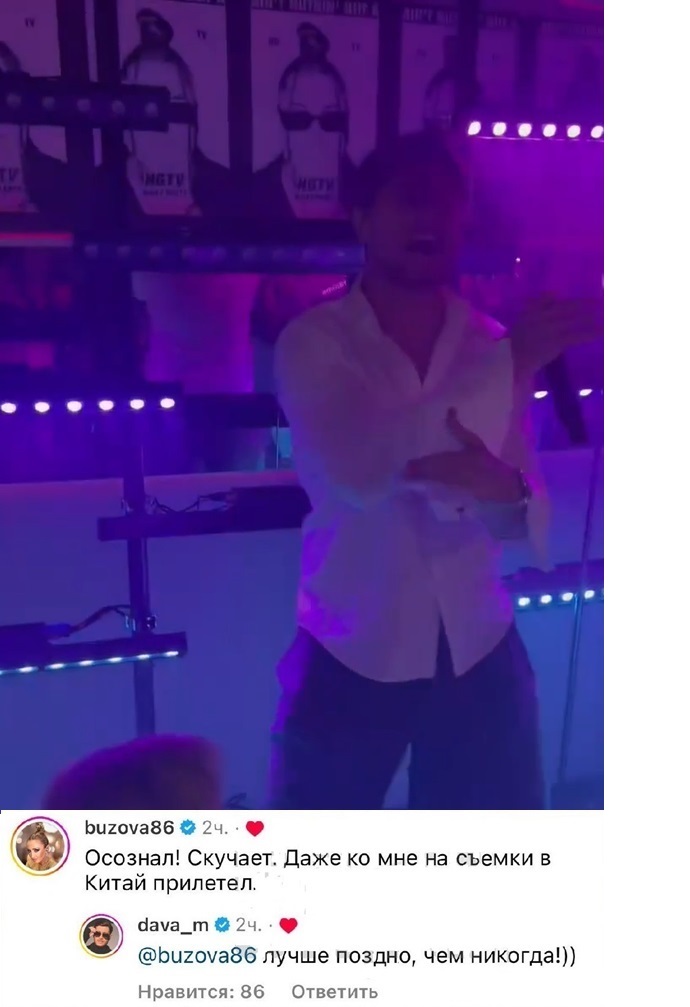Click the buzova86 username
Viewport: 690px width, 1007px height.
click(x=130, y=828)
